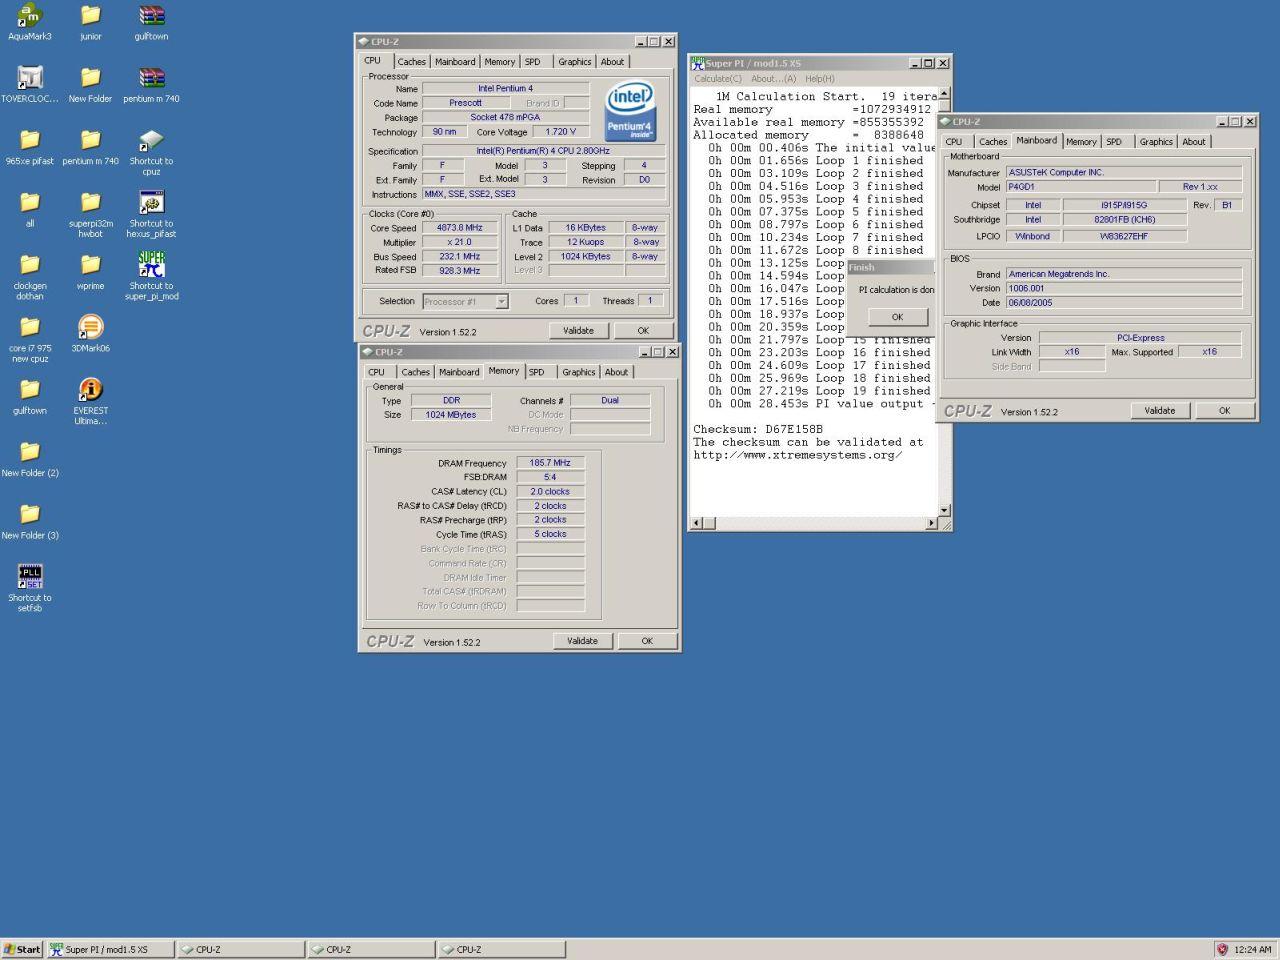Click Validate in the CPU-Z CPU window
This screenshot has width=1280, height=960.
pyautogui.click(x=578, y=331)
